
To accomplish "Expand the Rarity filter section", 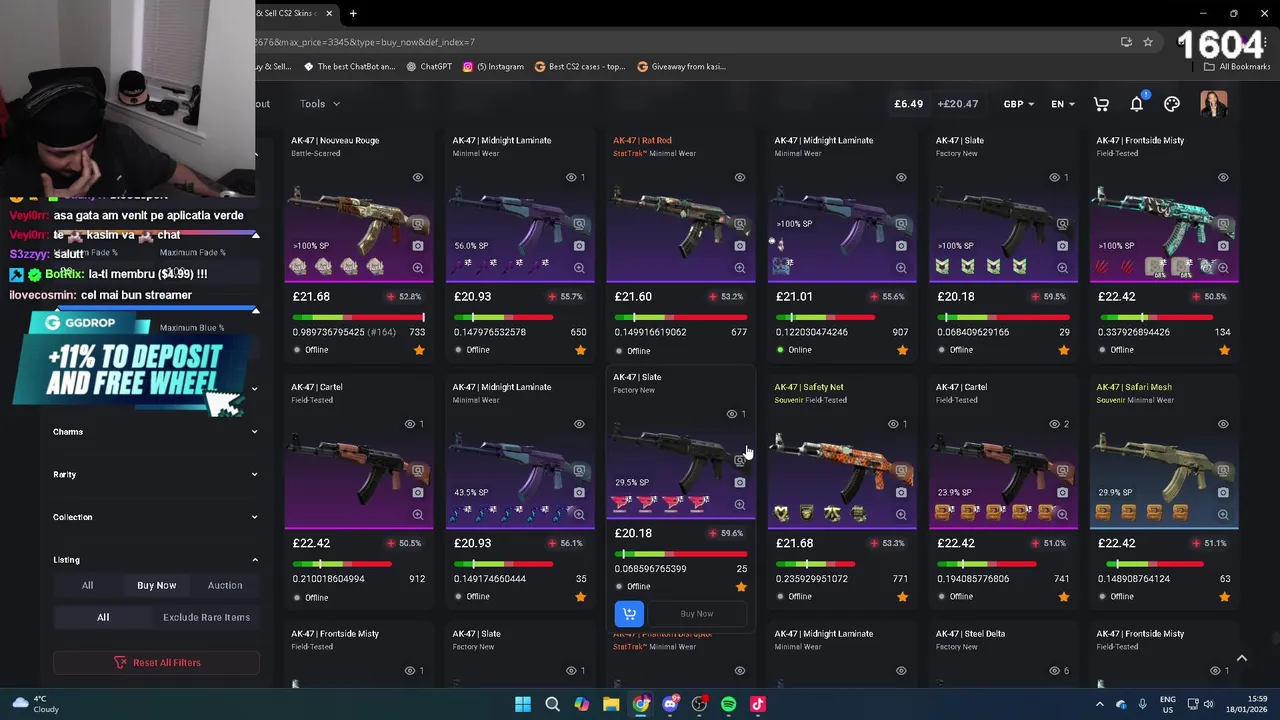I will (156, 474).
